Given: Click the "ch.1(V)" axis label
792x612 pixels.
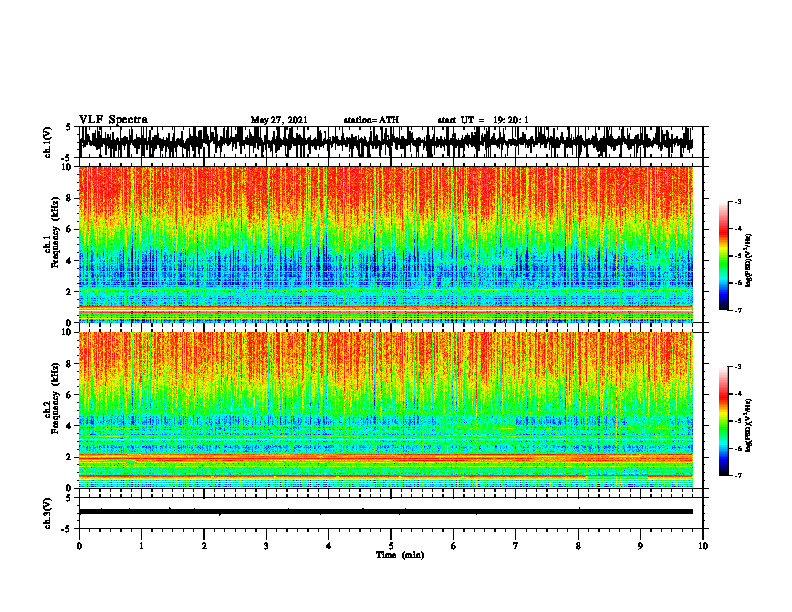Looking at the screenshot, I should tap(48, 142).
